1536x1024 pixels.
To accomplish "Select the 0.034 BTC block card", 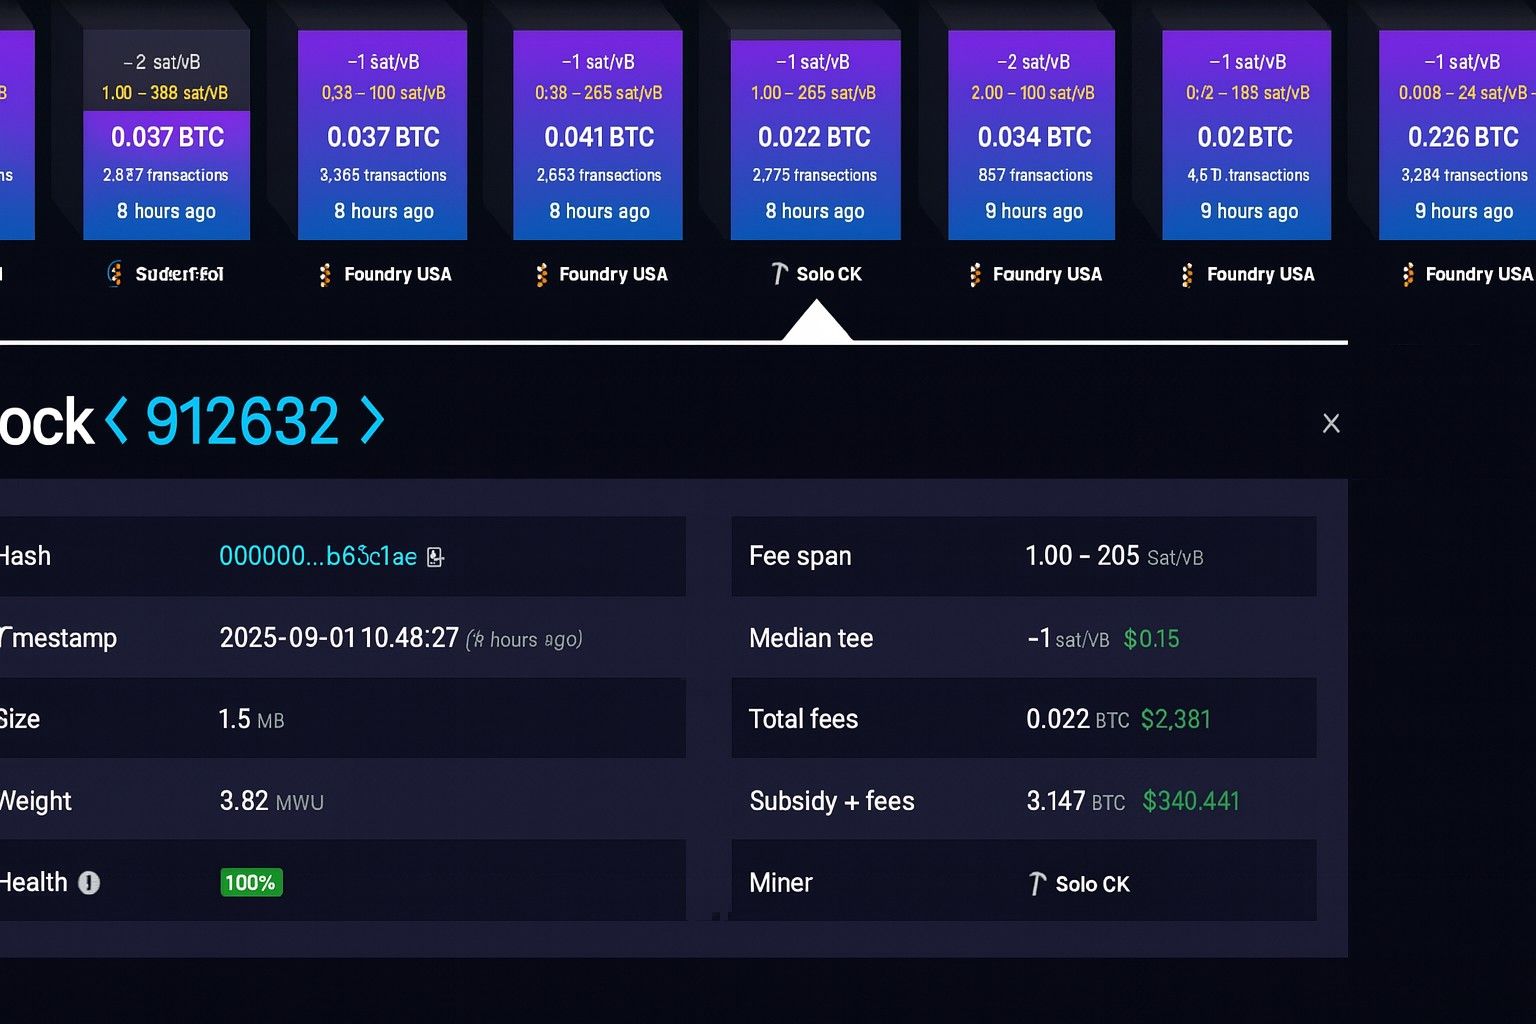I will click(x=1031, y=135).
